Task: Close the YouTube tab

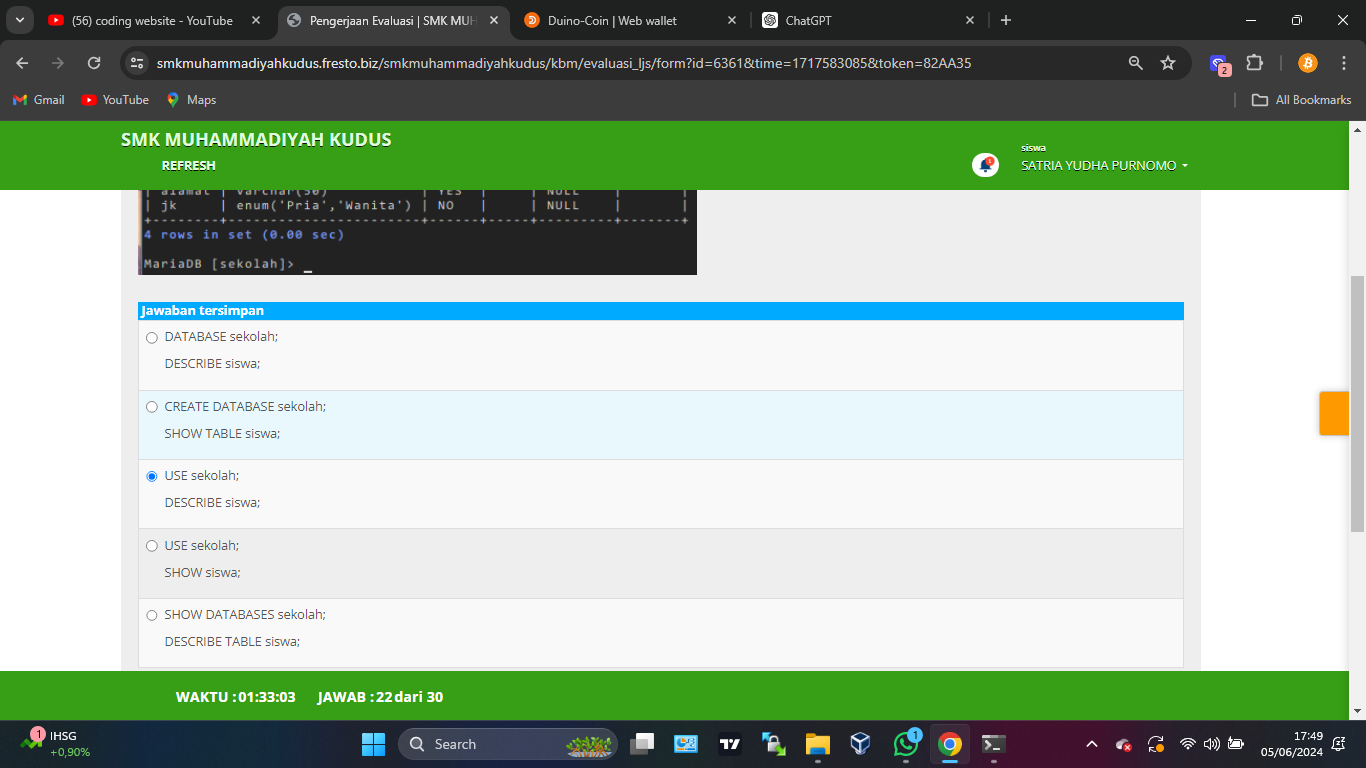Action: [x=255, y=20]
